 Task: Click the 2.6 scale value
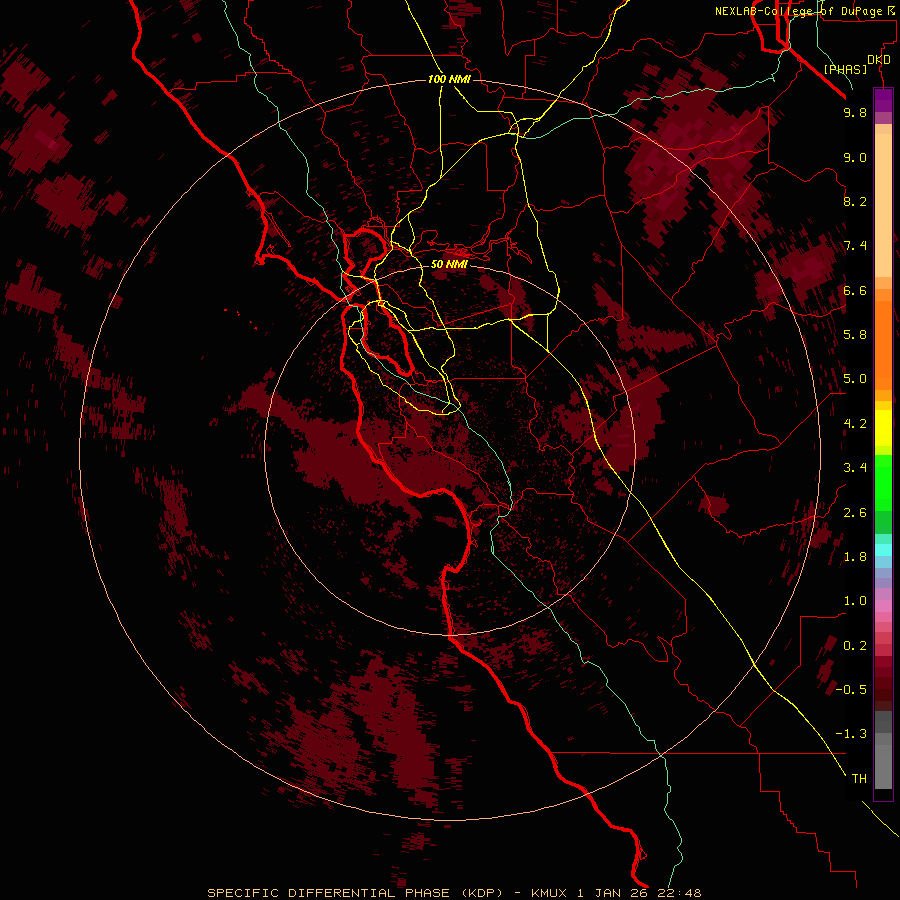tap(855, 513)
